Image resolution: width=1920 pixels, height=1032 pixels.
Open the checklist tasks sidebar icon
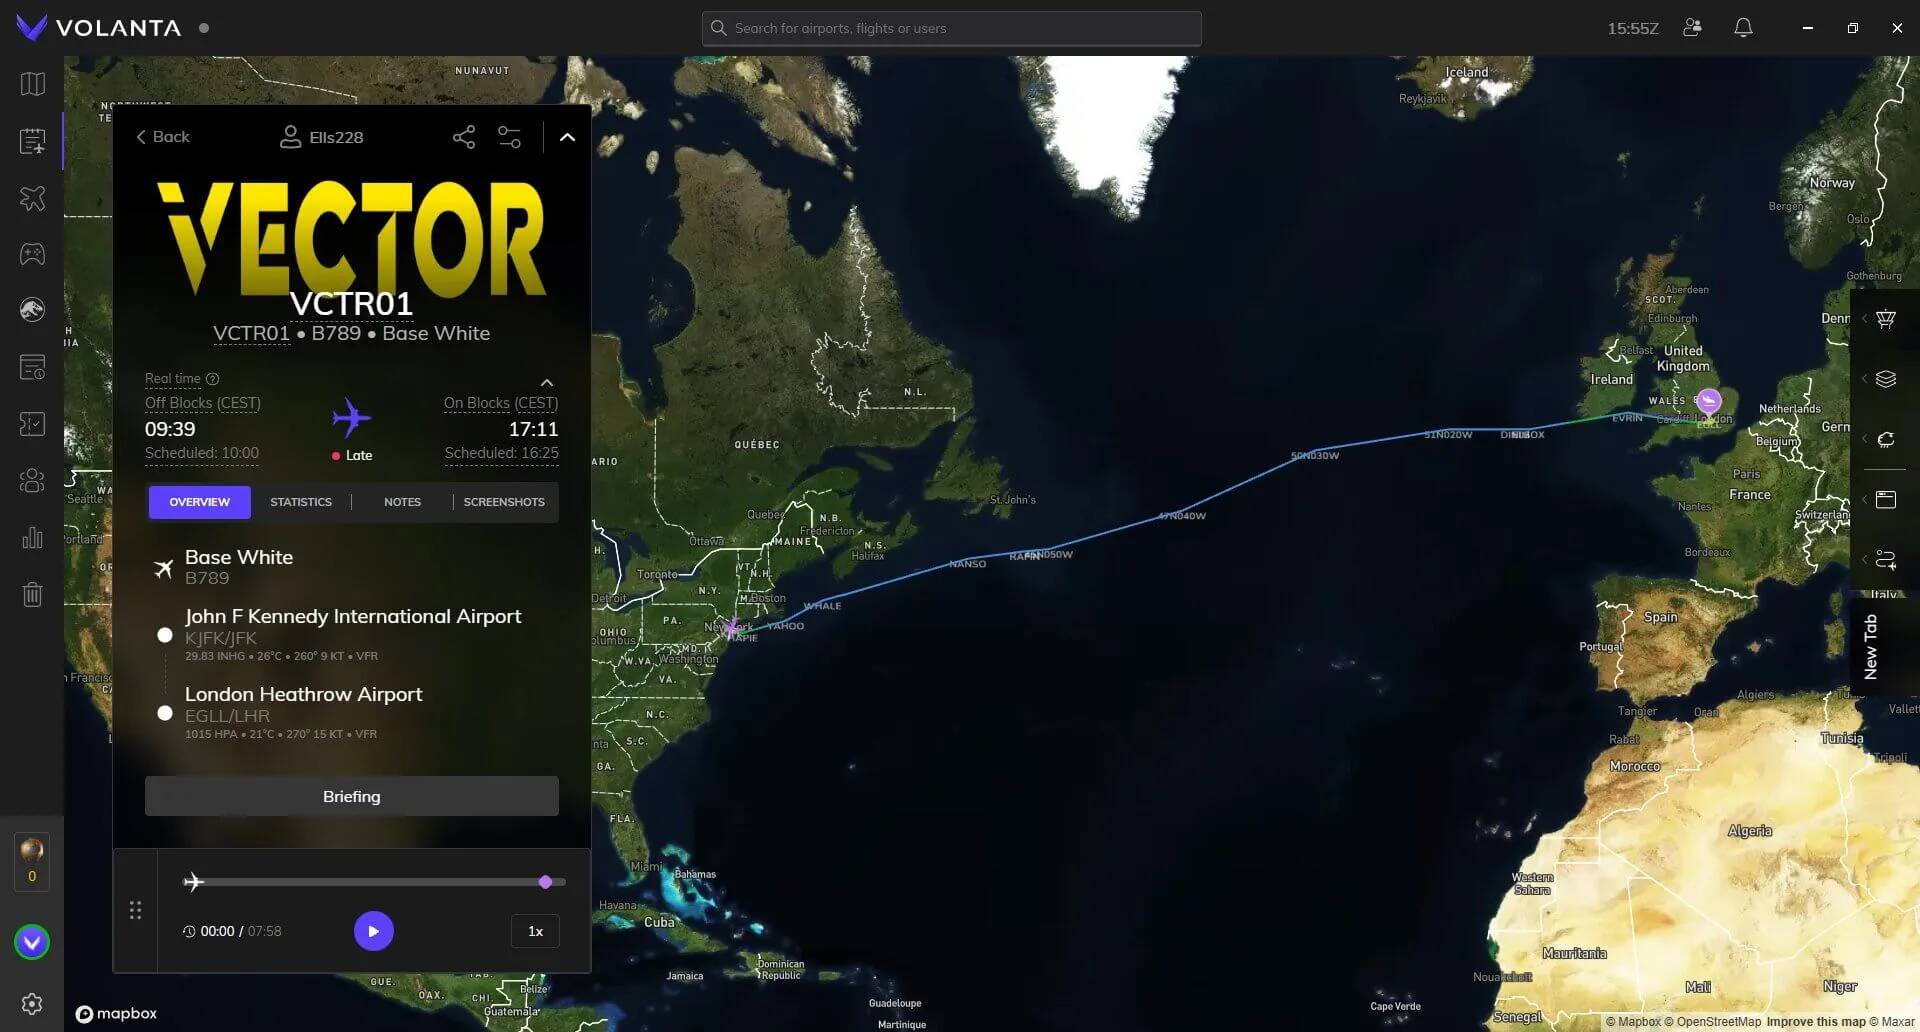point(32,424)
